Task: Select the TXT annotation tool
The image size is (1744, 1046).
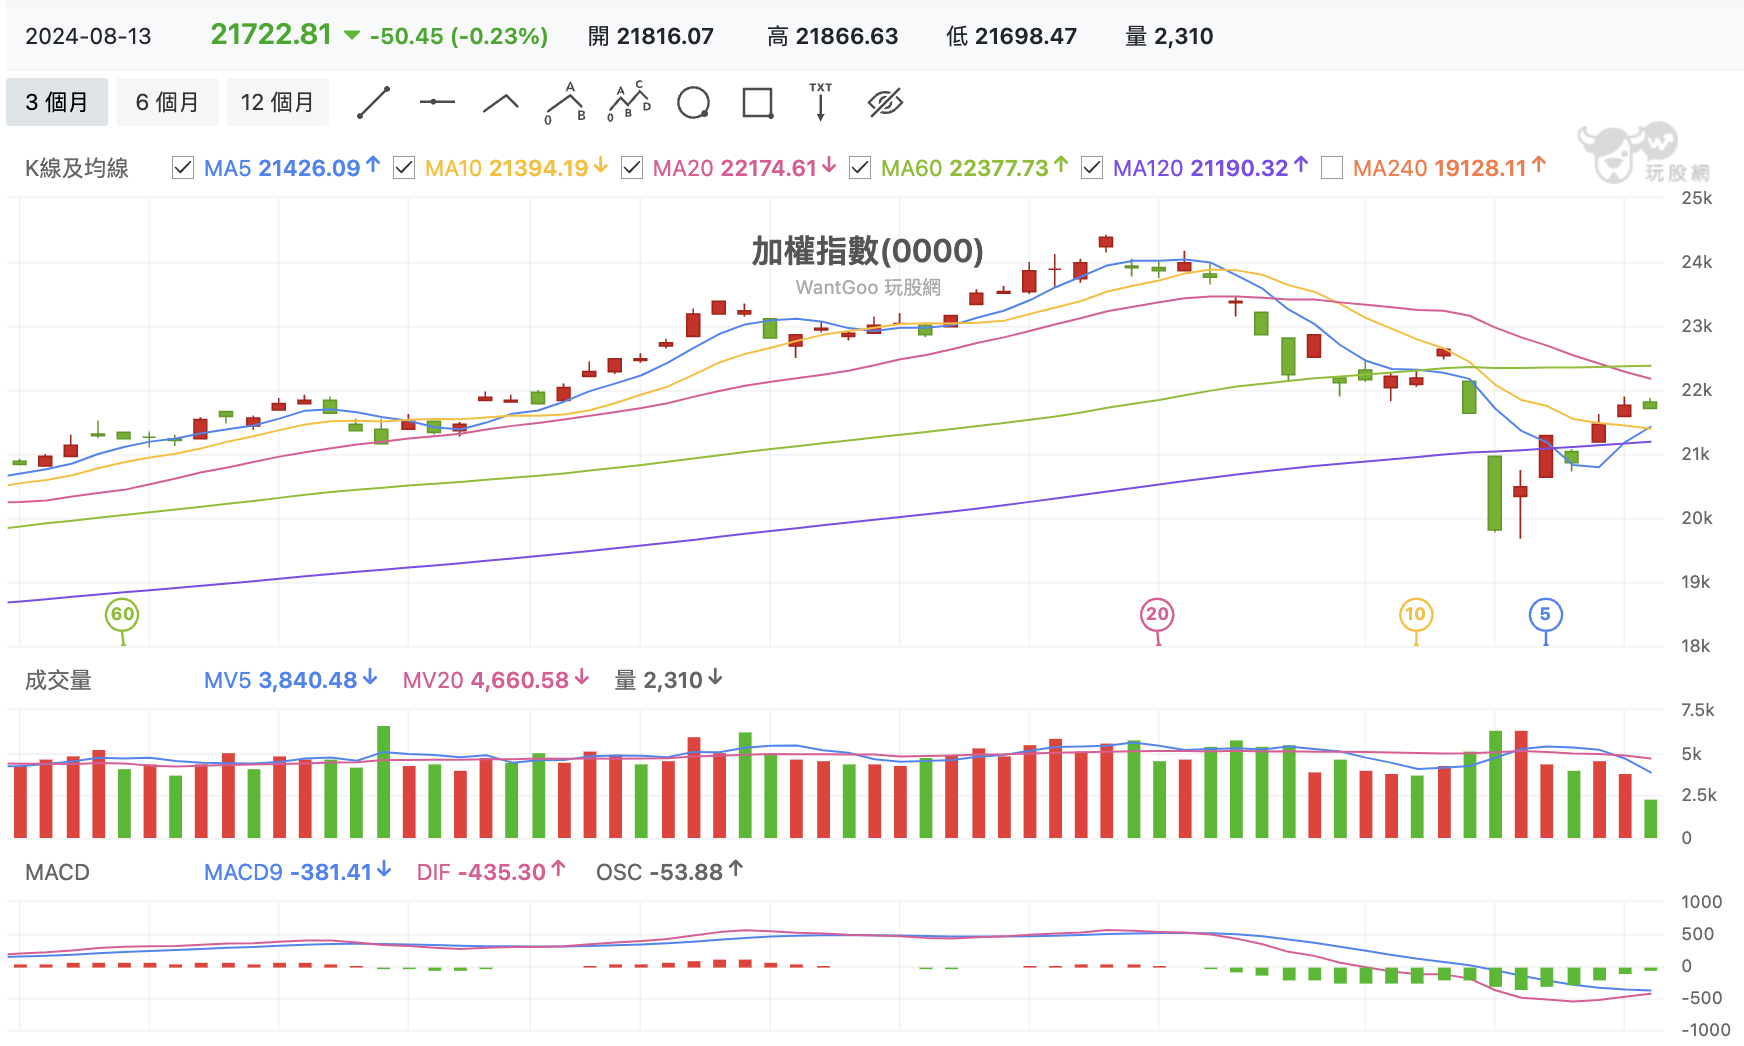Action: [x=820, y=101]
